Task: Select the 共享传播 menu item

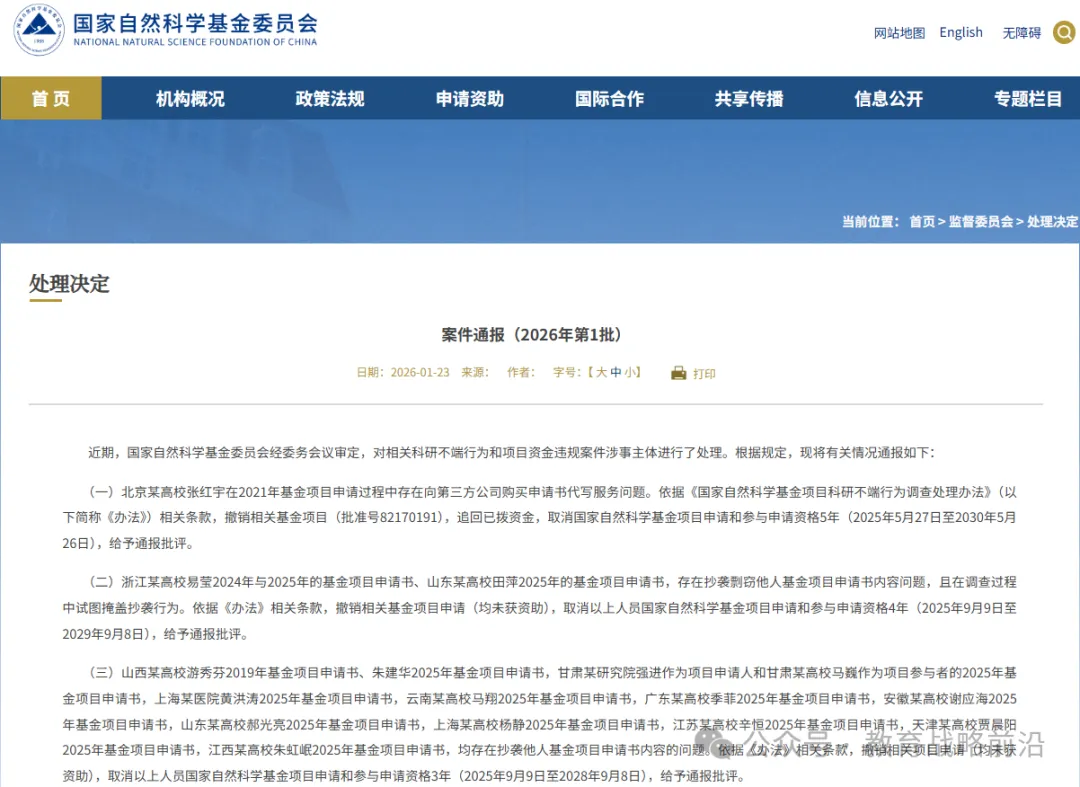Action: point(749,98)
